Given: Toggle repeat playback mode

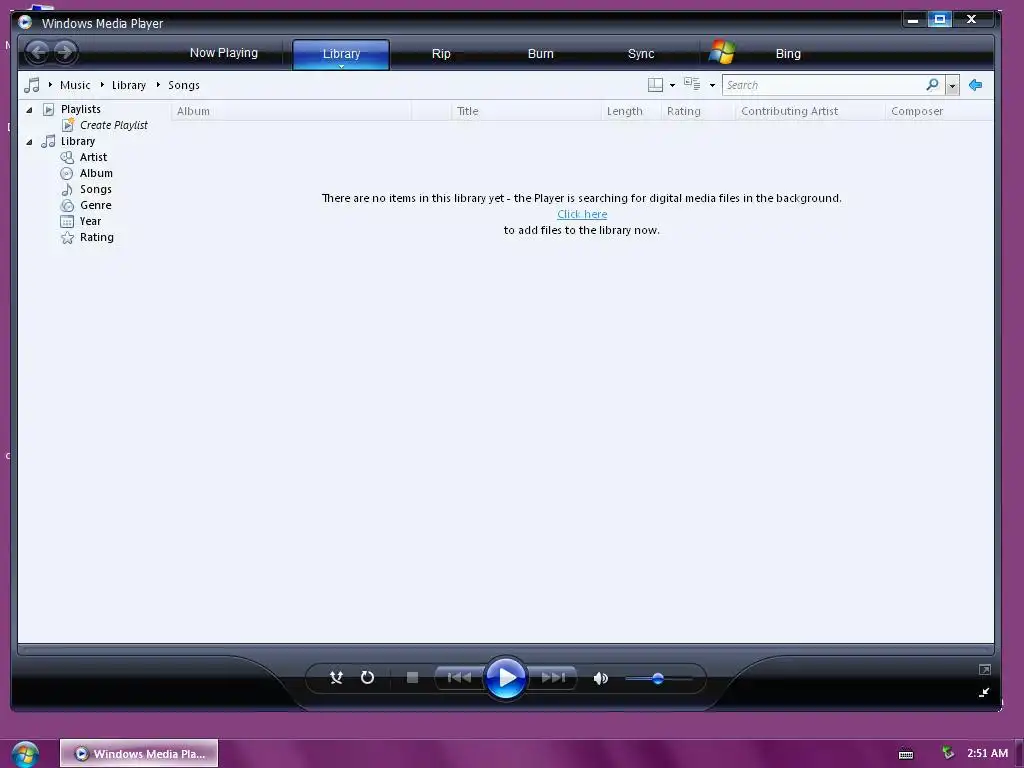Looking at the screenshot, I should (x=368, y=678).
